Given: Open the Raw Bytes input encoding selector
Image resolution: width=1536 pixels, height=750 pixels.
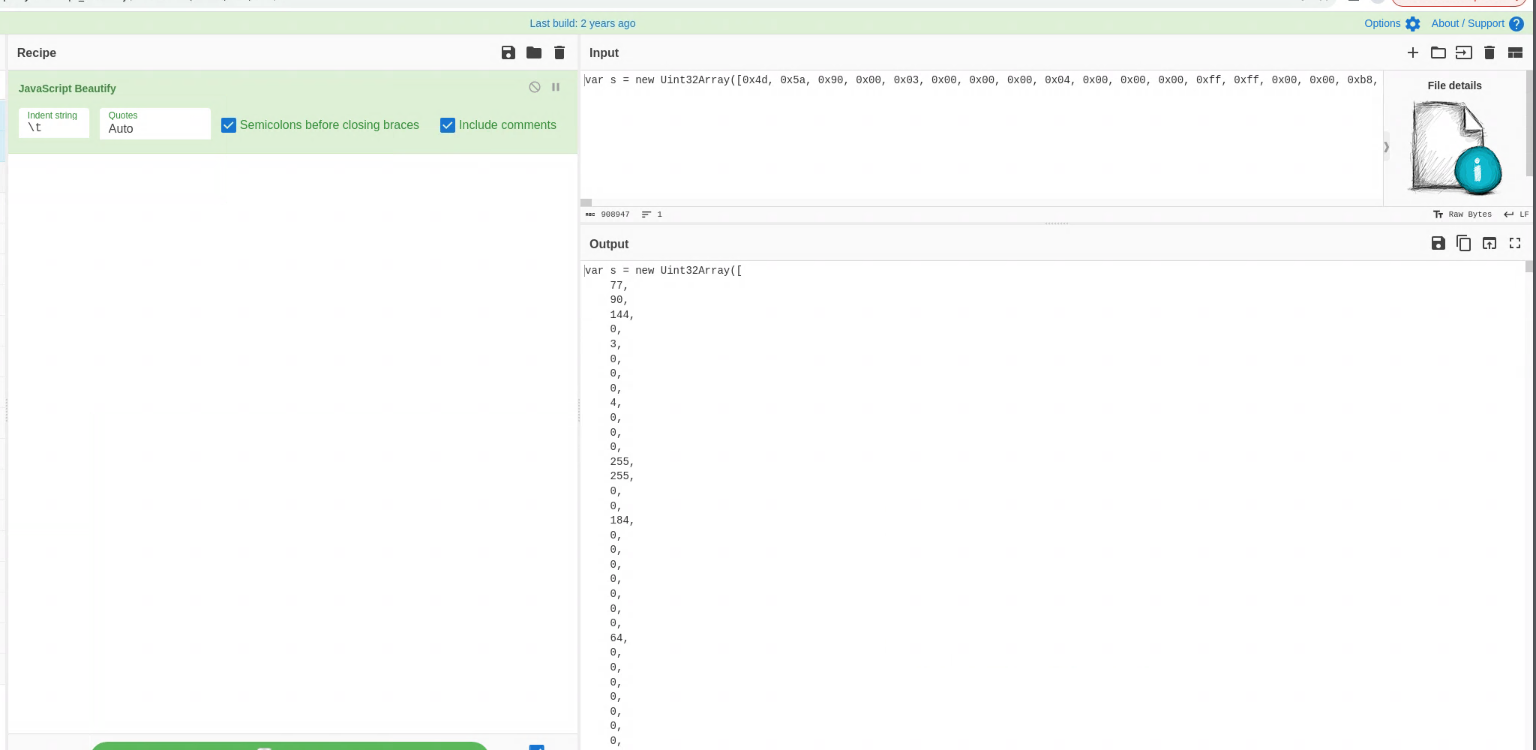Looking at the screenshot, I should [x=1462, y=214].
